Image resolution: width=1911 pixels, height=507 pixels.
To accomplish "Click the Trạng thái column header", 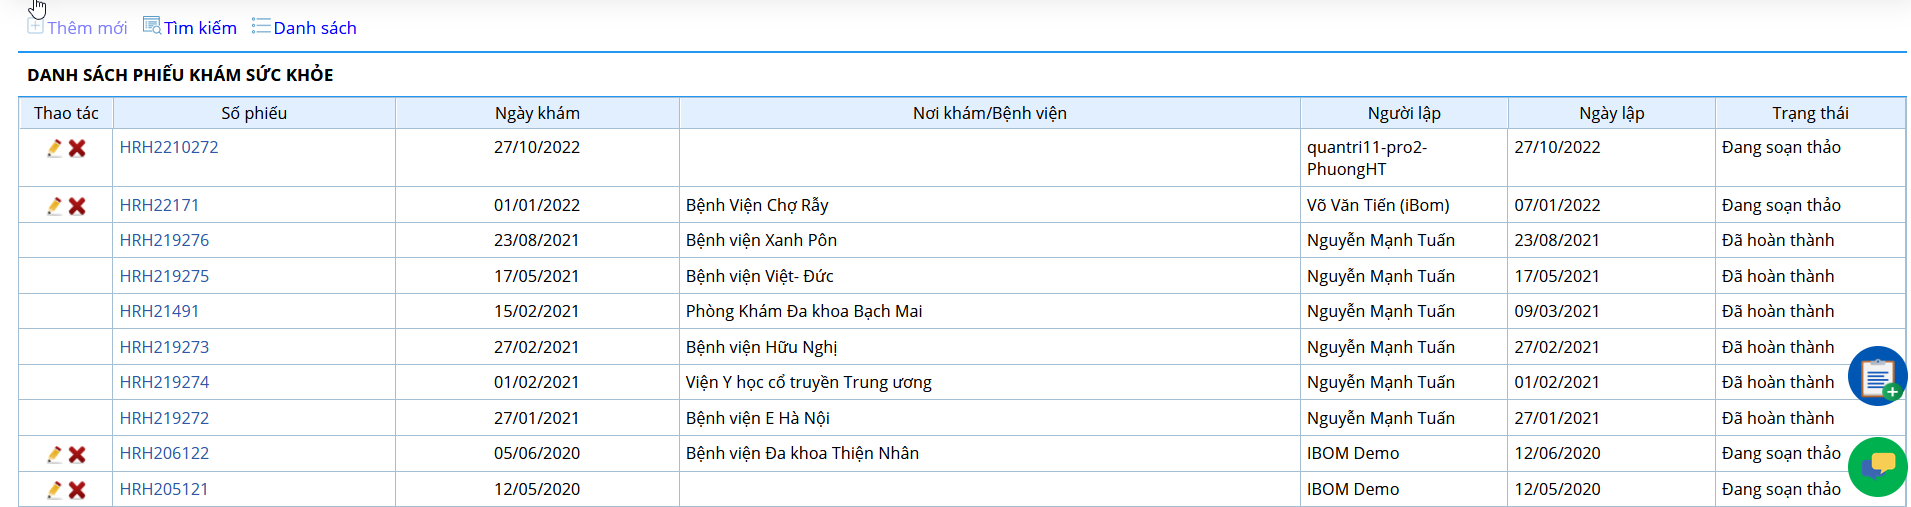I will coord(1810,113).
